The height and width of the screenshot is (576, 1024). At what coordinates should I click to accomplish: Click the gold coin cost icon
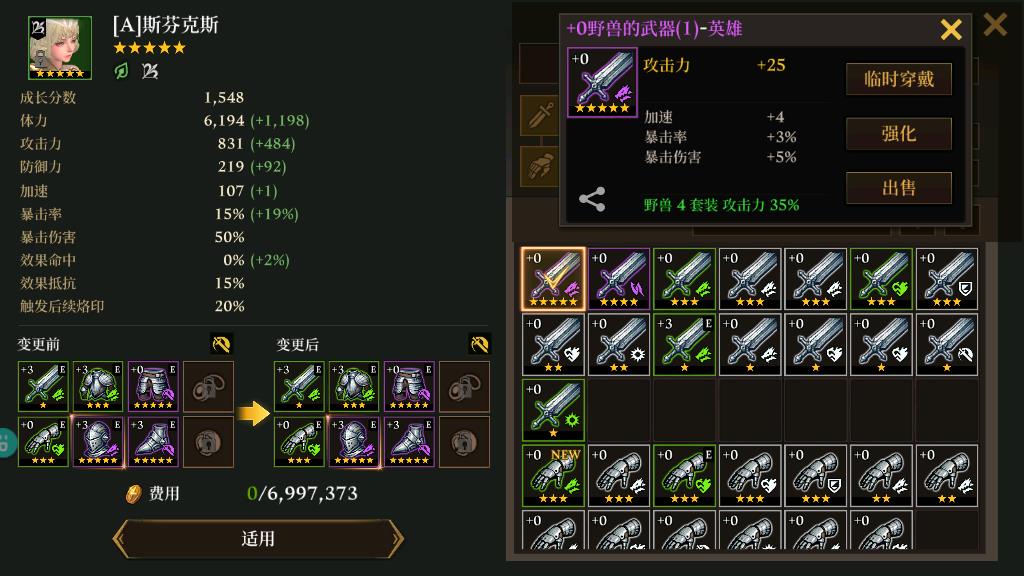pos(134,494)
